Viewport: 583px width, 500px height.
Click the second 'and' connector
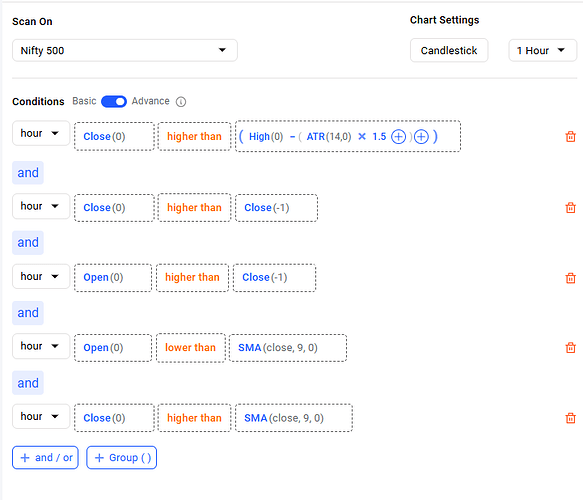click(28, 242)
